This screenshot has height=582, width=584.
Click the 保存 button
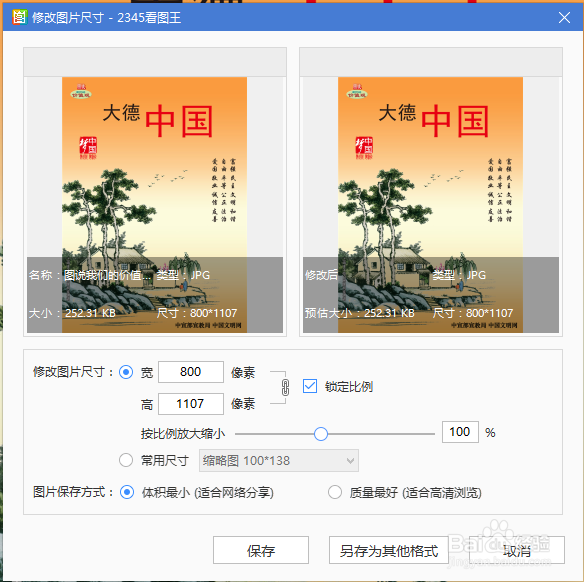pyautogui.click(x=261, y=550)
